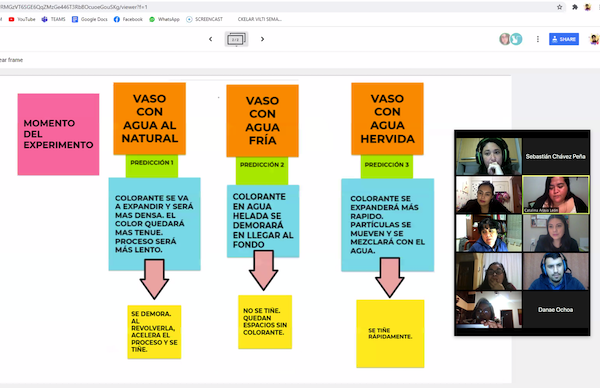This screenshot has height=388, width=600.
Task: Open the TEAMS bookmark
Action: tap(54, 19)
